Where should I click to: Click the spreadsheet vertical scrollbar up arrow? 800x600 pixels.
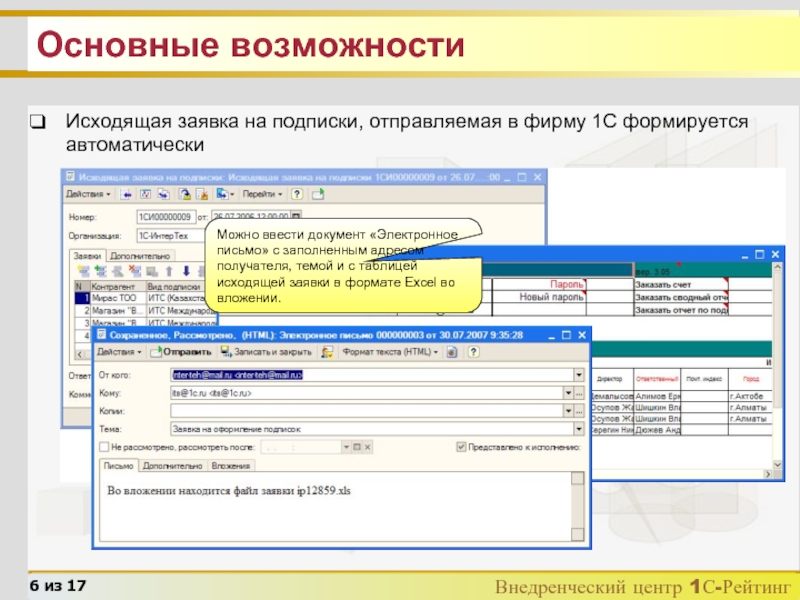(x=777, y=267)
